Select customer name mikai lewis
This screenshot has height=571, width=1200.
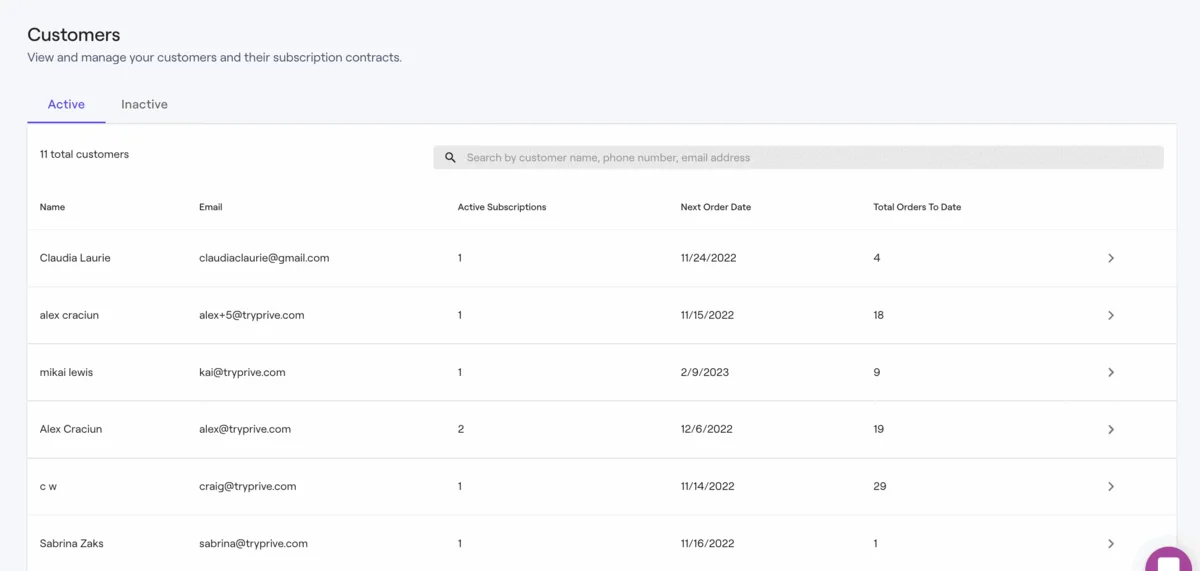[66, 372]
